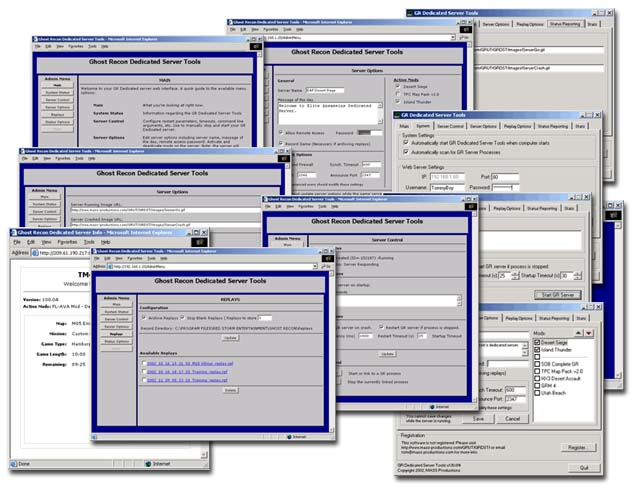Image resolution: width=640 pixels, height=489 pixels.
Task: Click IE throbber logo in Replays browser window
Action: [x=328, y=259]
